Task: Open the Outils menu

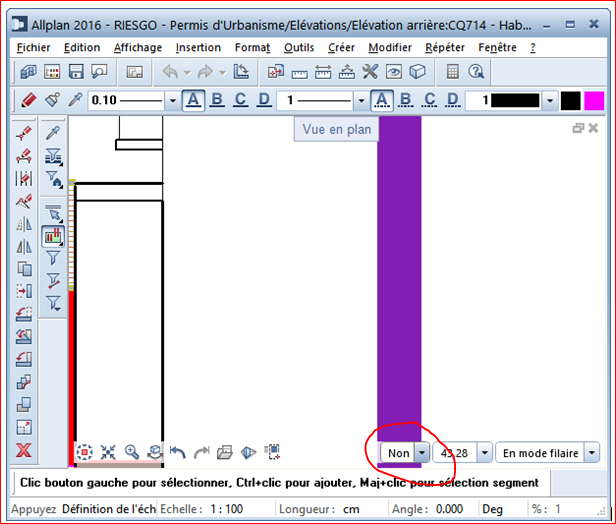Action: pos(299,48)
